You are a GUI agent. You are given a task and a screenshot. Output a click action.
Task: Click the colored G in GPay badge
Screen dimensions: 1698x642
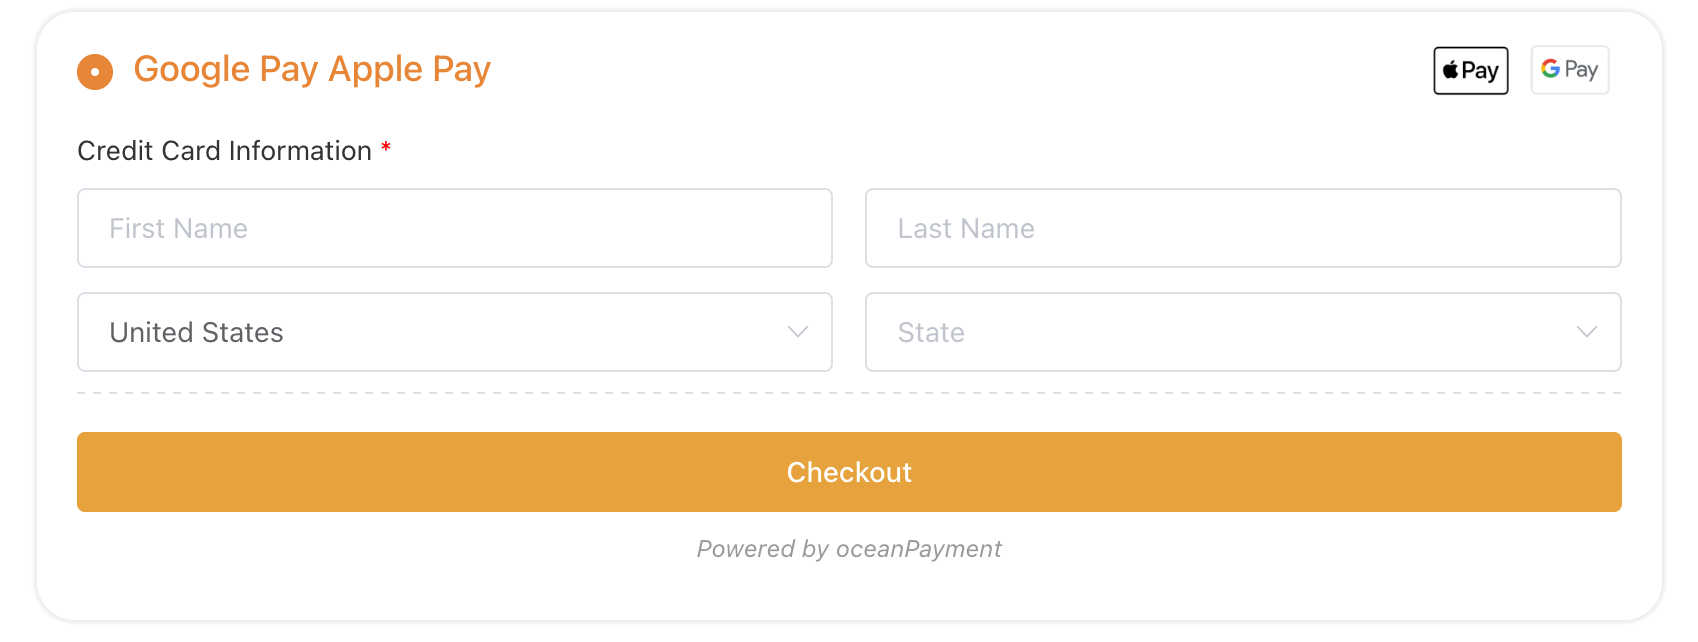[x=1550, y=69]
